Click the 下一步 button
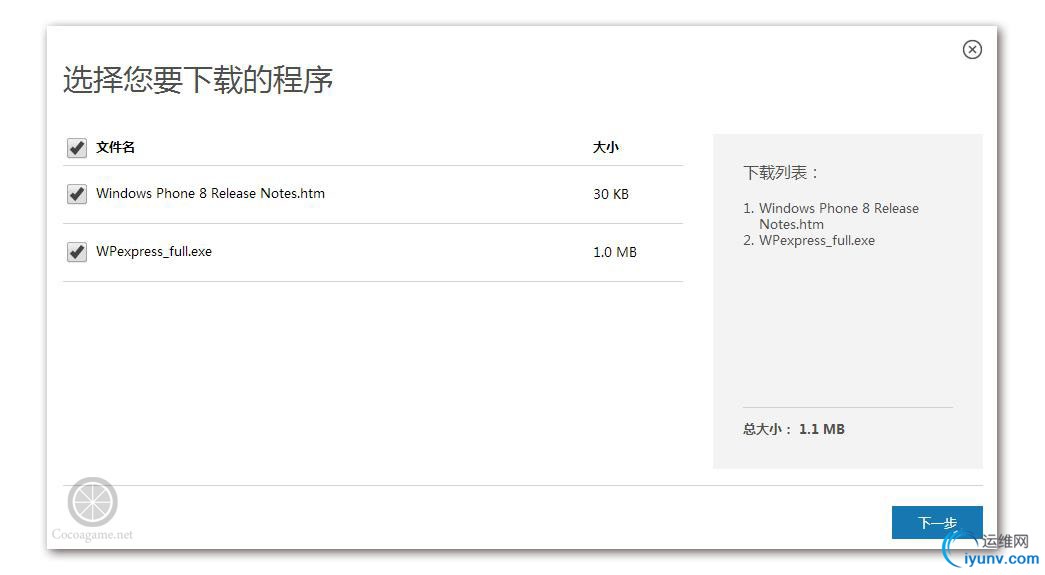The height and width of the screenshot is (575, 1045). pyautogui.click(x=937, y=522)
